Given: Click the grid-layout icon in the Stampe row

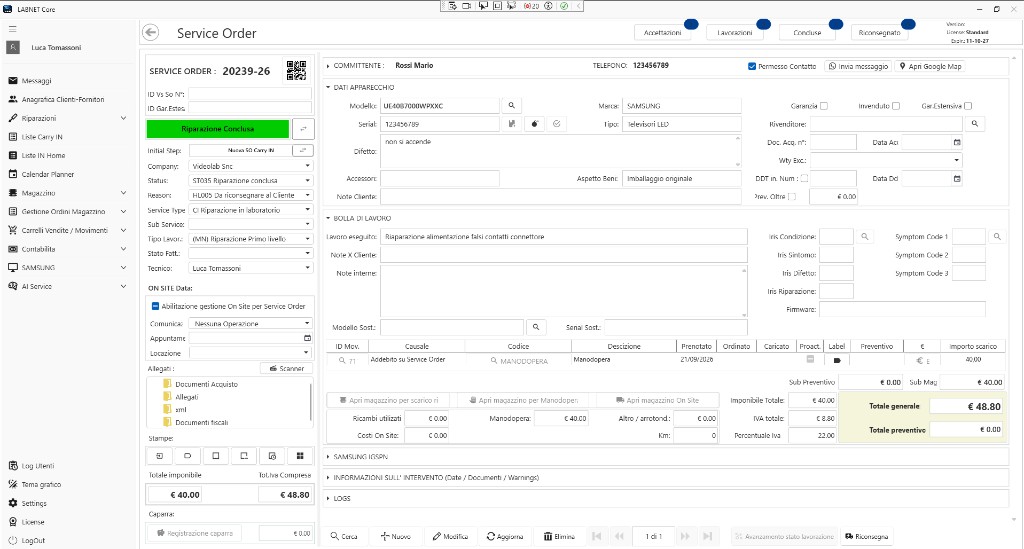Looking at the screenshot, I should click(x=300, y=456).
